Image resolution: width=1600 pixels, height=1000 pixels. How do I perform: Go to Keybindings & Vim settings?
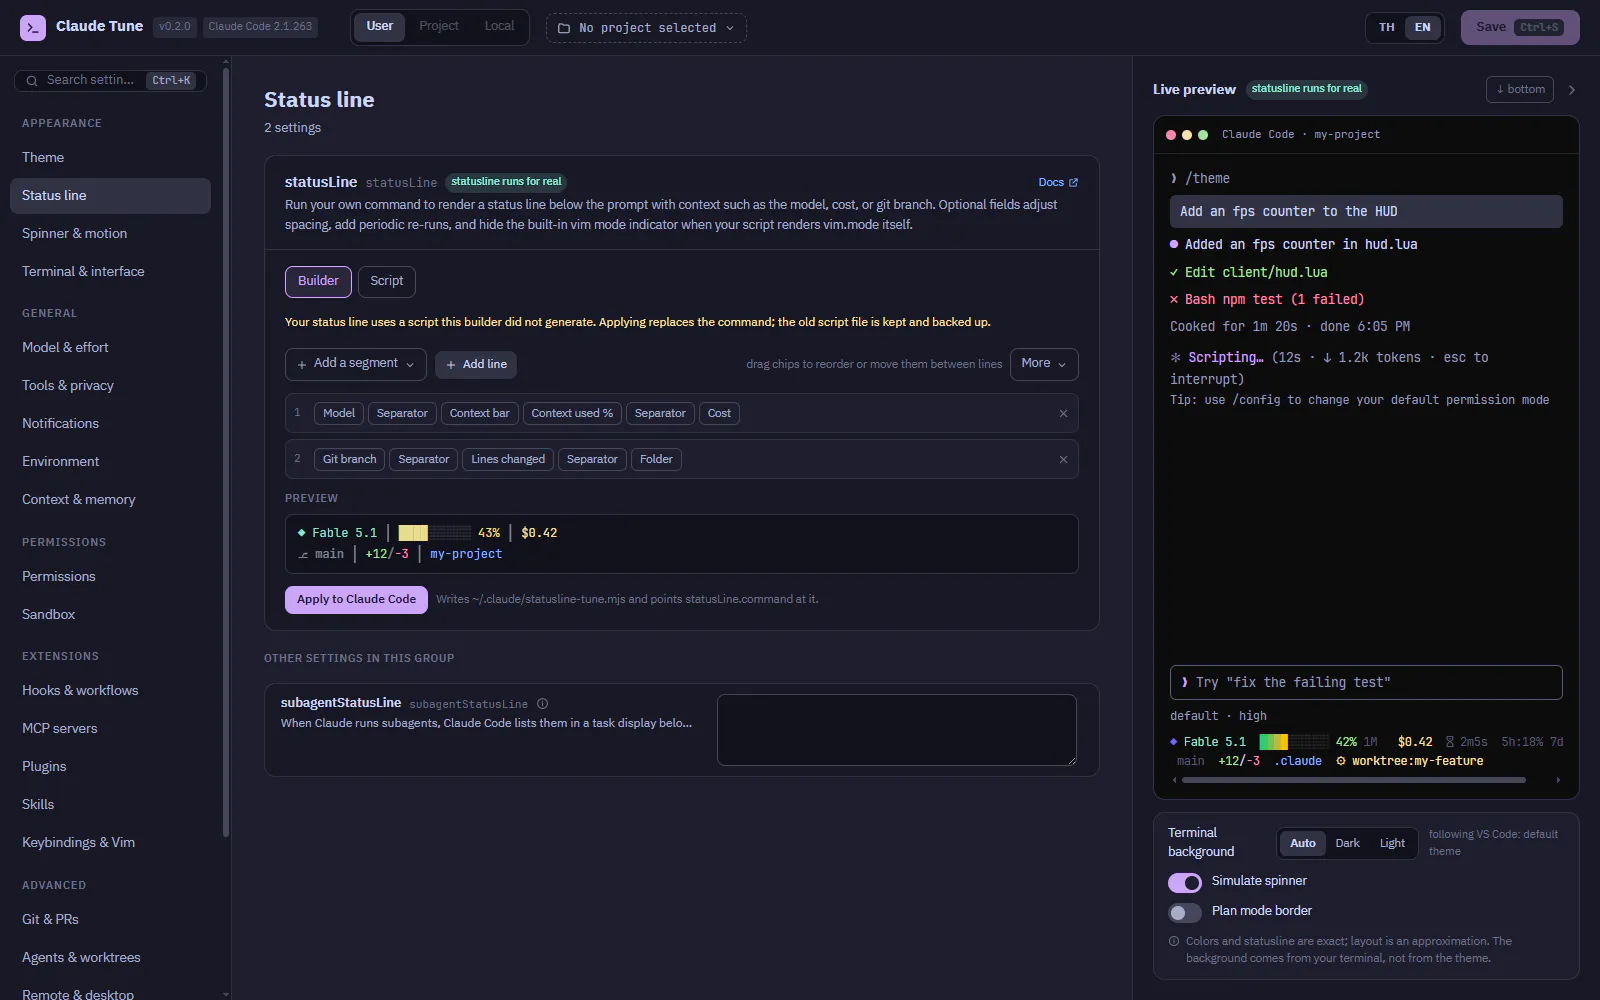[x=110, y=843]
